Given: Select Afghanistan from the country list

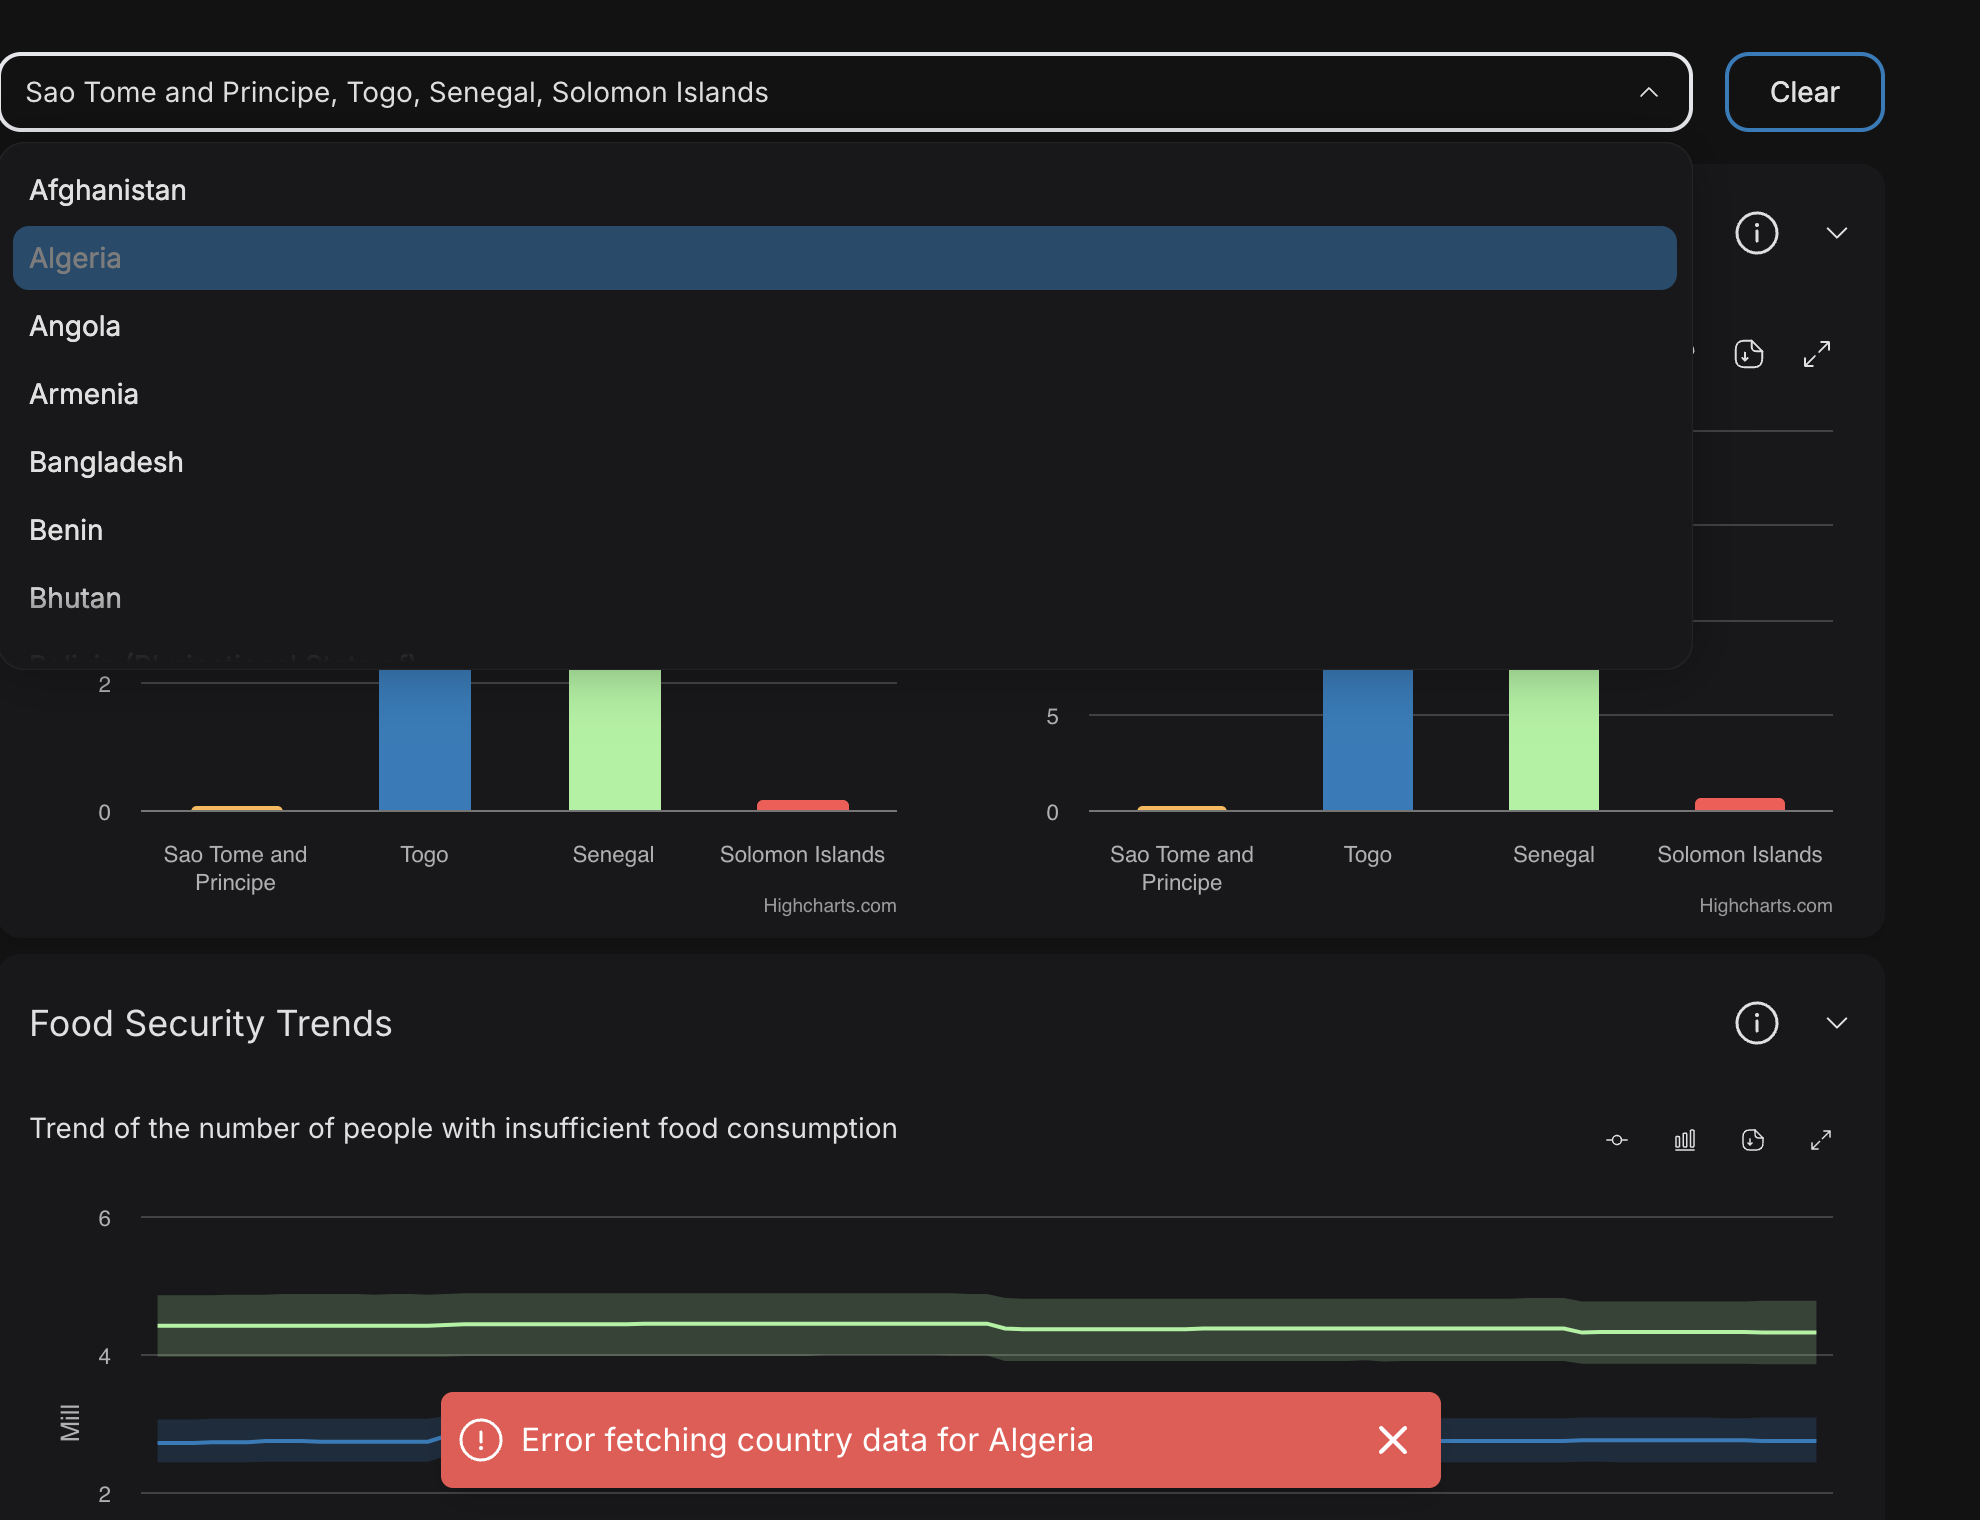Looking at the screenshot, I should 109,188.
